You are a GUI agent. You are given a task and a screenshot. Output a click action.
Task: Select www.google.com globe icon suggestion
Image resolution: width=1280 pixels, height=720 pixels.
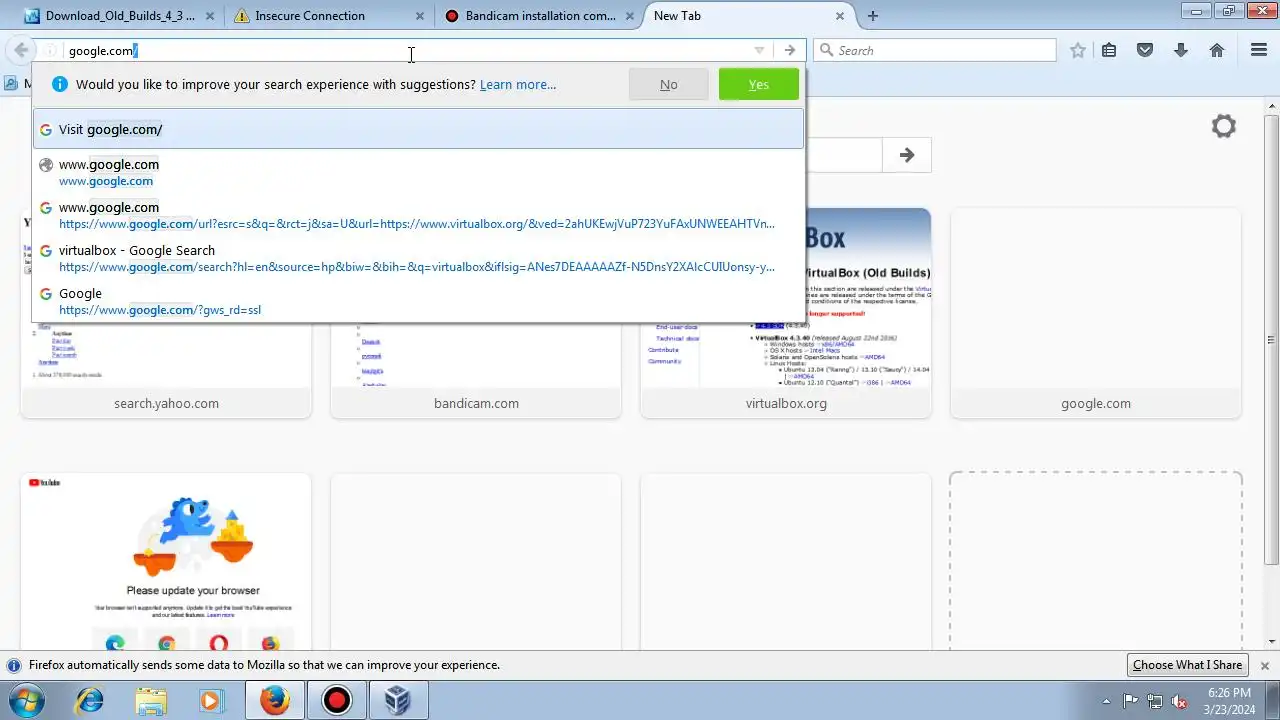coord(418,172)
